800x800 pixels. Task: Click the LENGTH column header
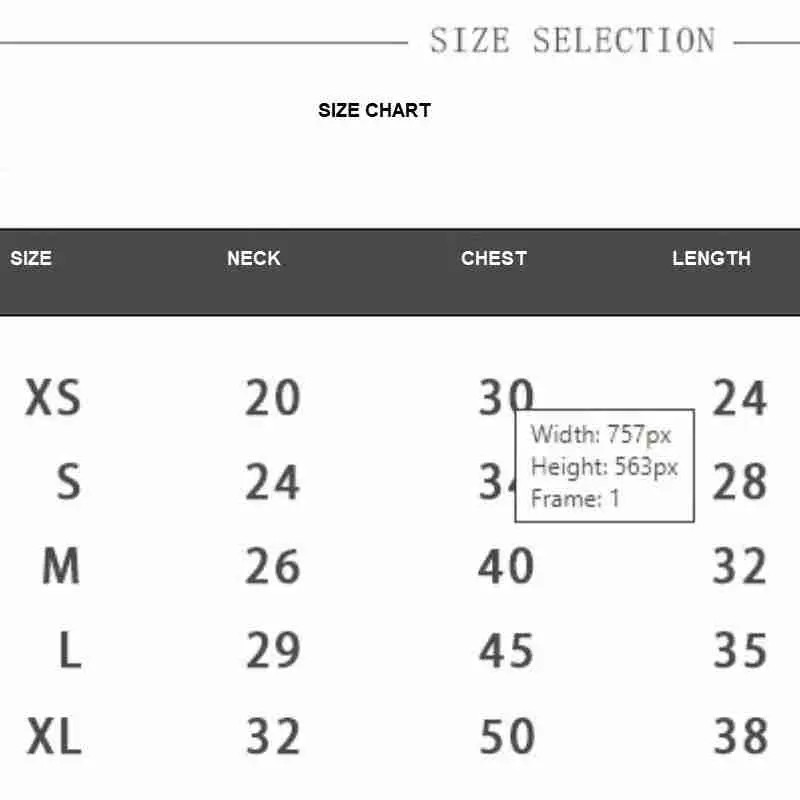pyautogui.click(x=711, y=258)
